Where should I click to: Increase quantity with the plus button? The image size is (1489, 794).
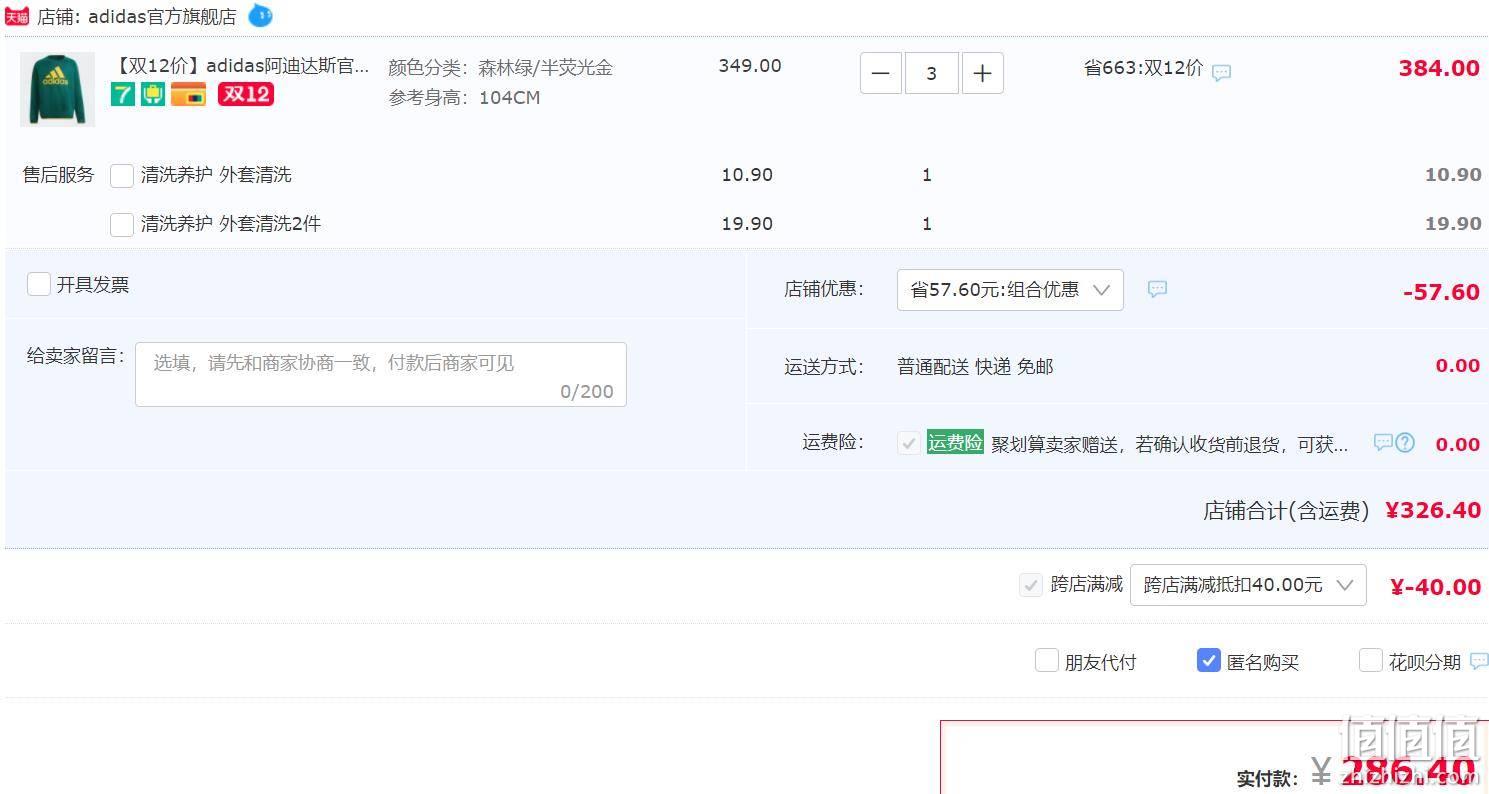[x=983, y=73]
